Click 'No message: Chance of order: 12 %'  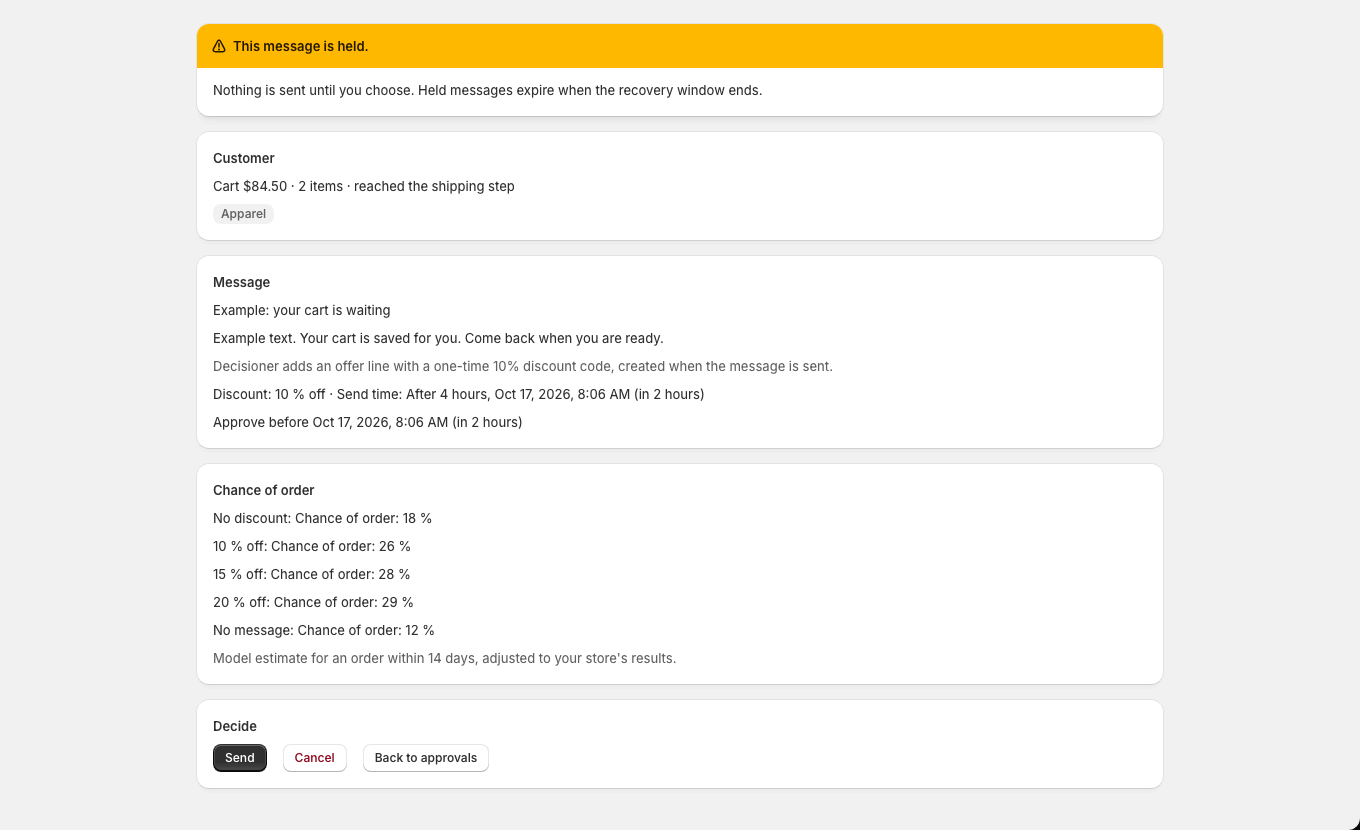pos(324,630)
